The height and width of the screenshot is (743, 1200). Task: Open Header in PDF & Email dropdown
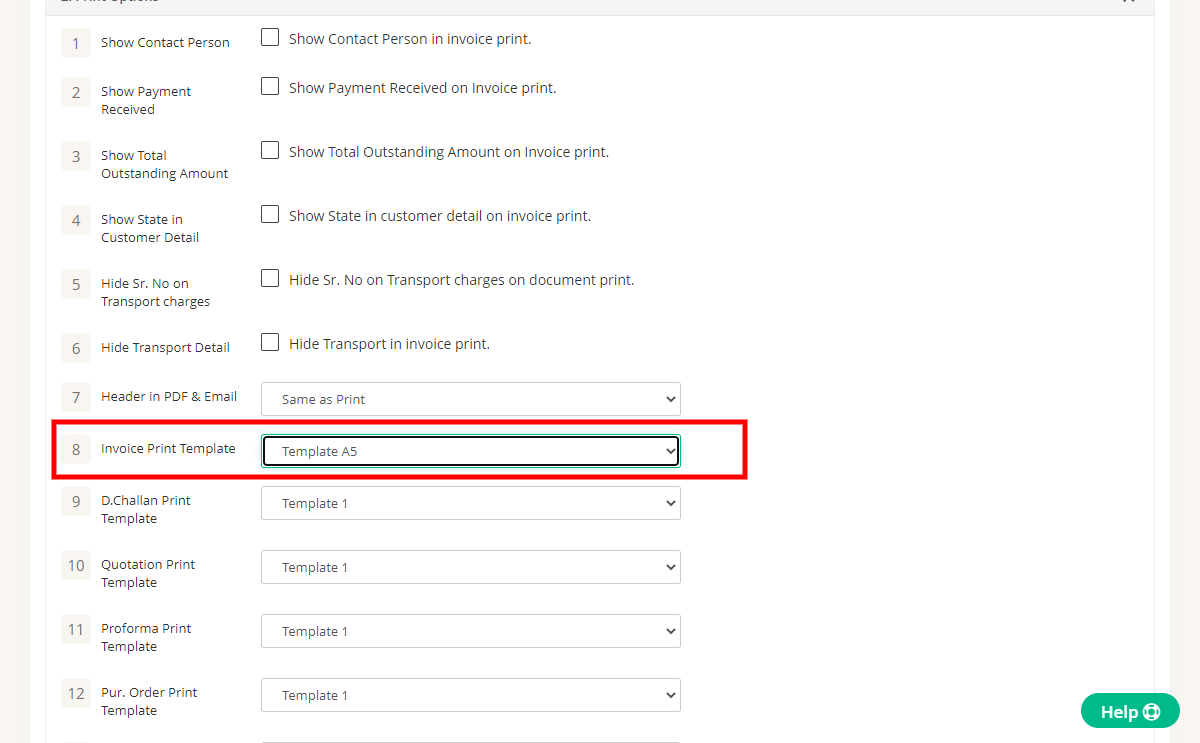(x=471, y=399)
